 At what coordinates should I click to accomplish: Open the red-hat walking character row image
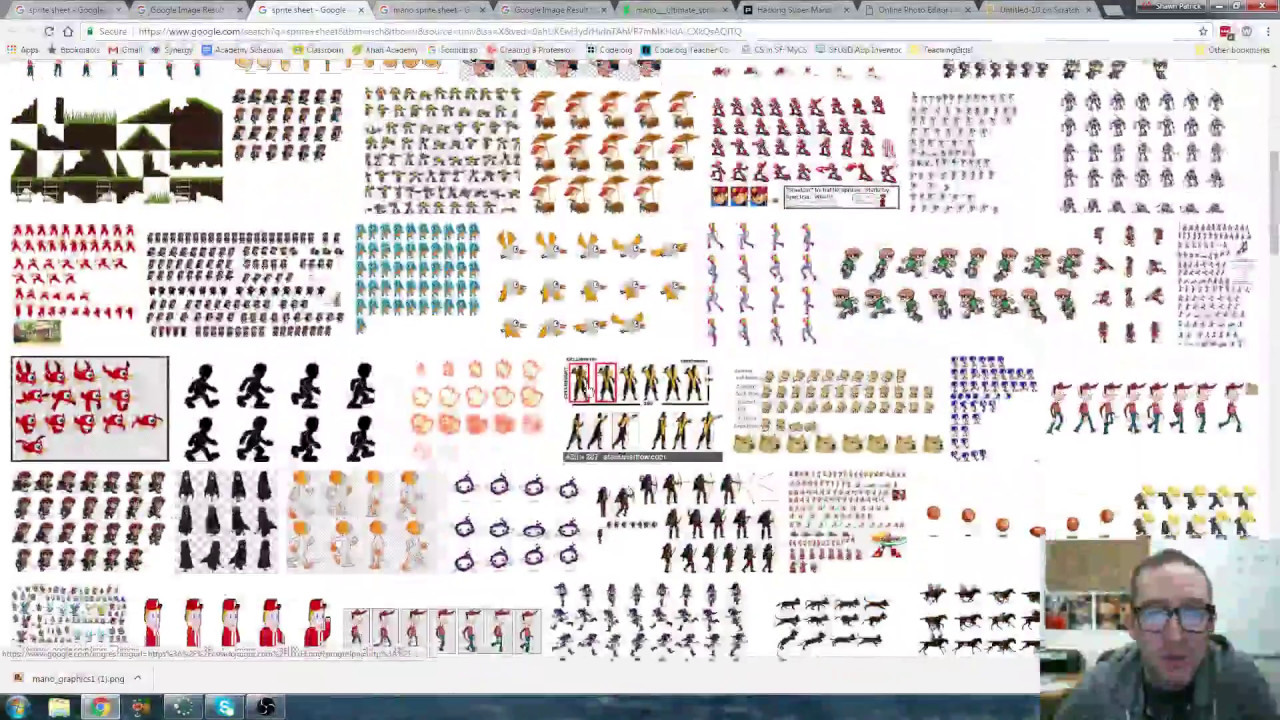(x=1152, y=407)
